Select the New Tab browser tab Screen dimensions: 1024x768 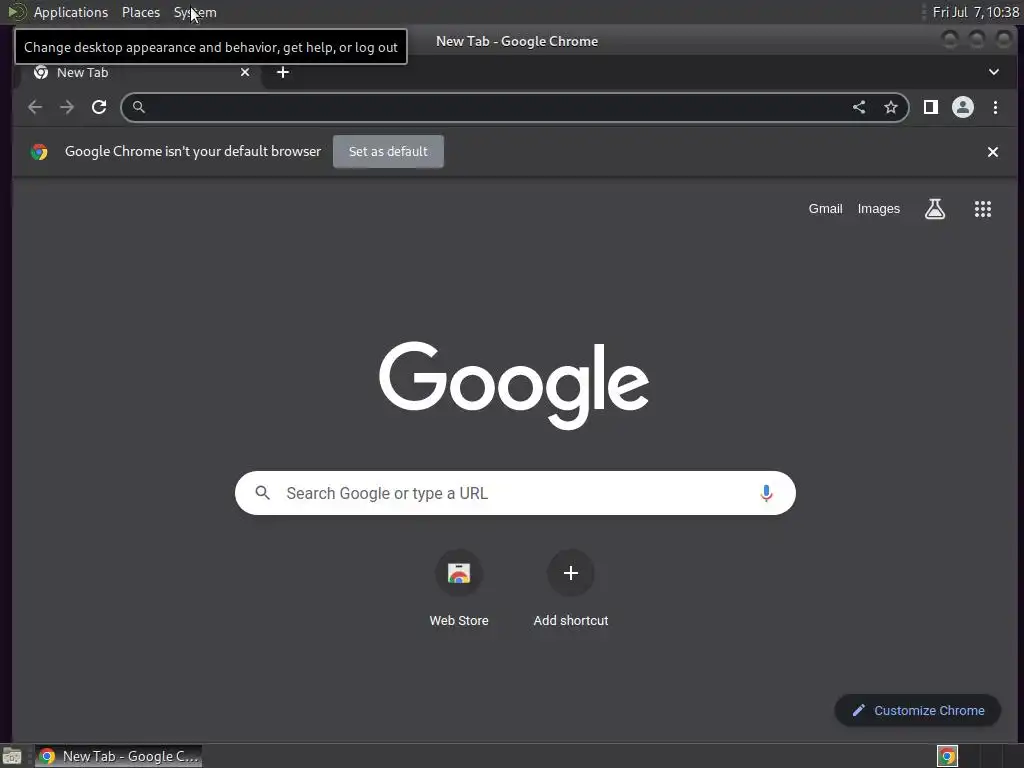tap(140, 72)
